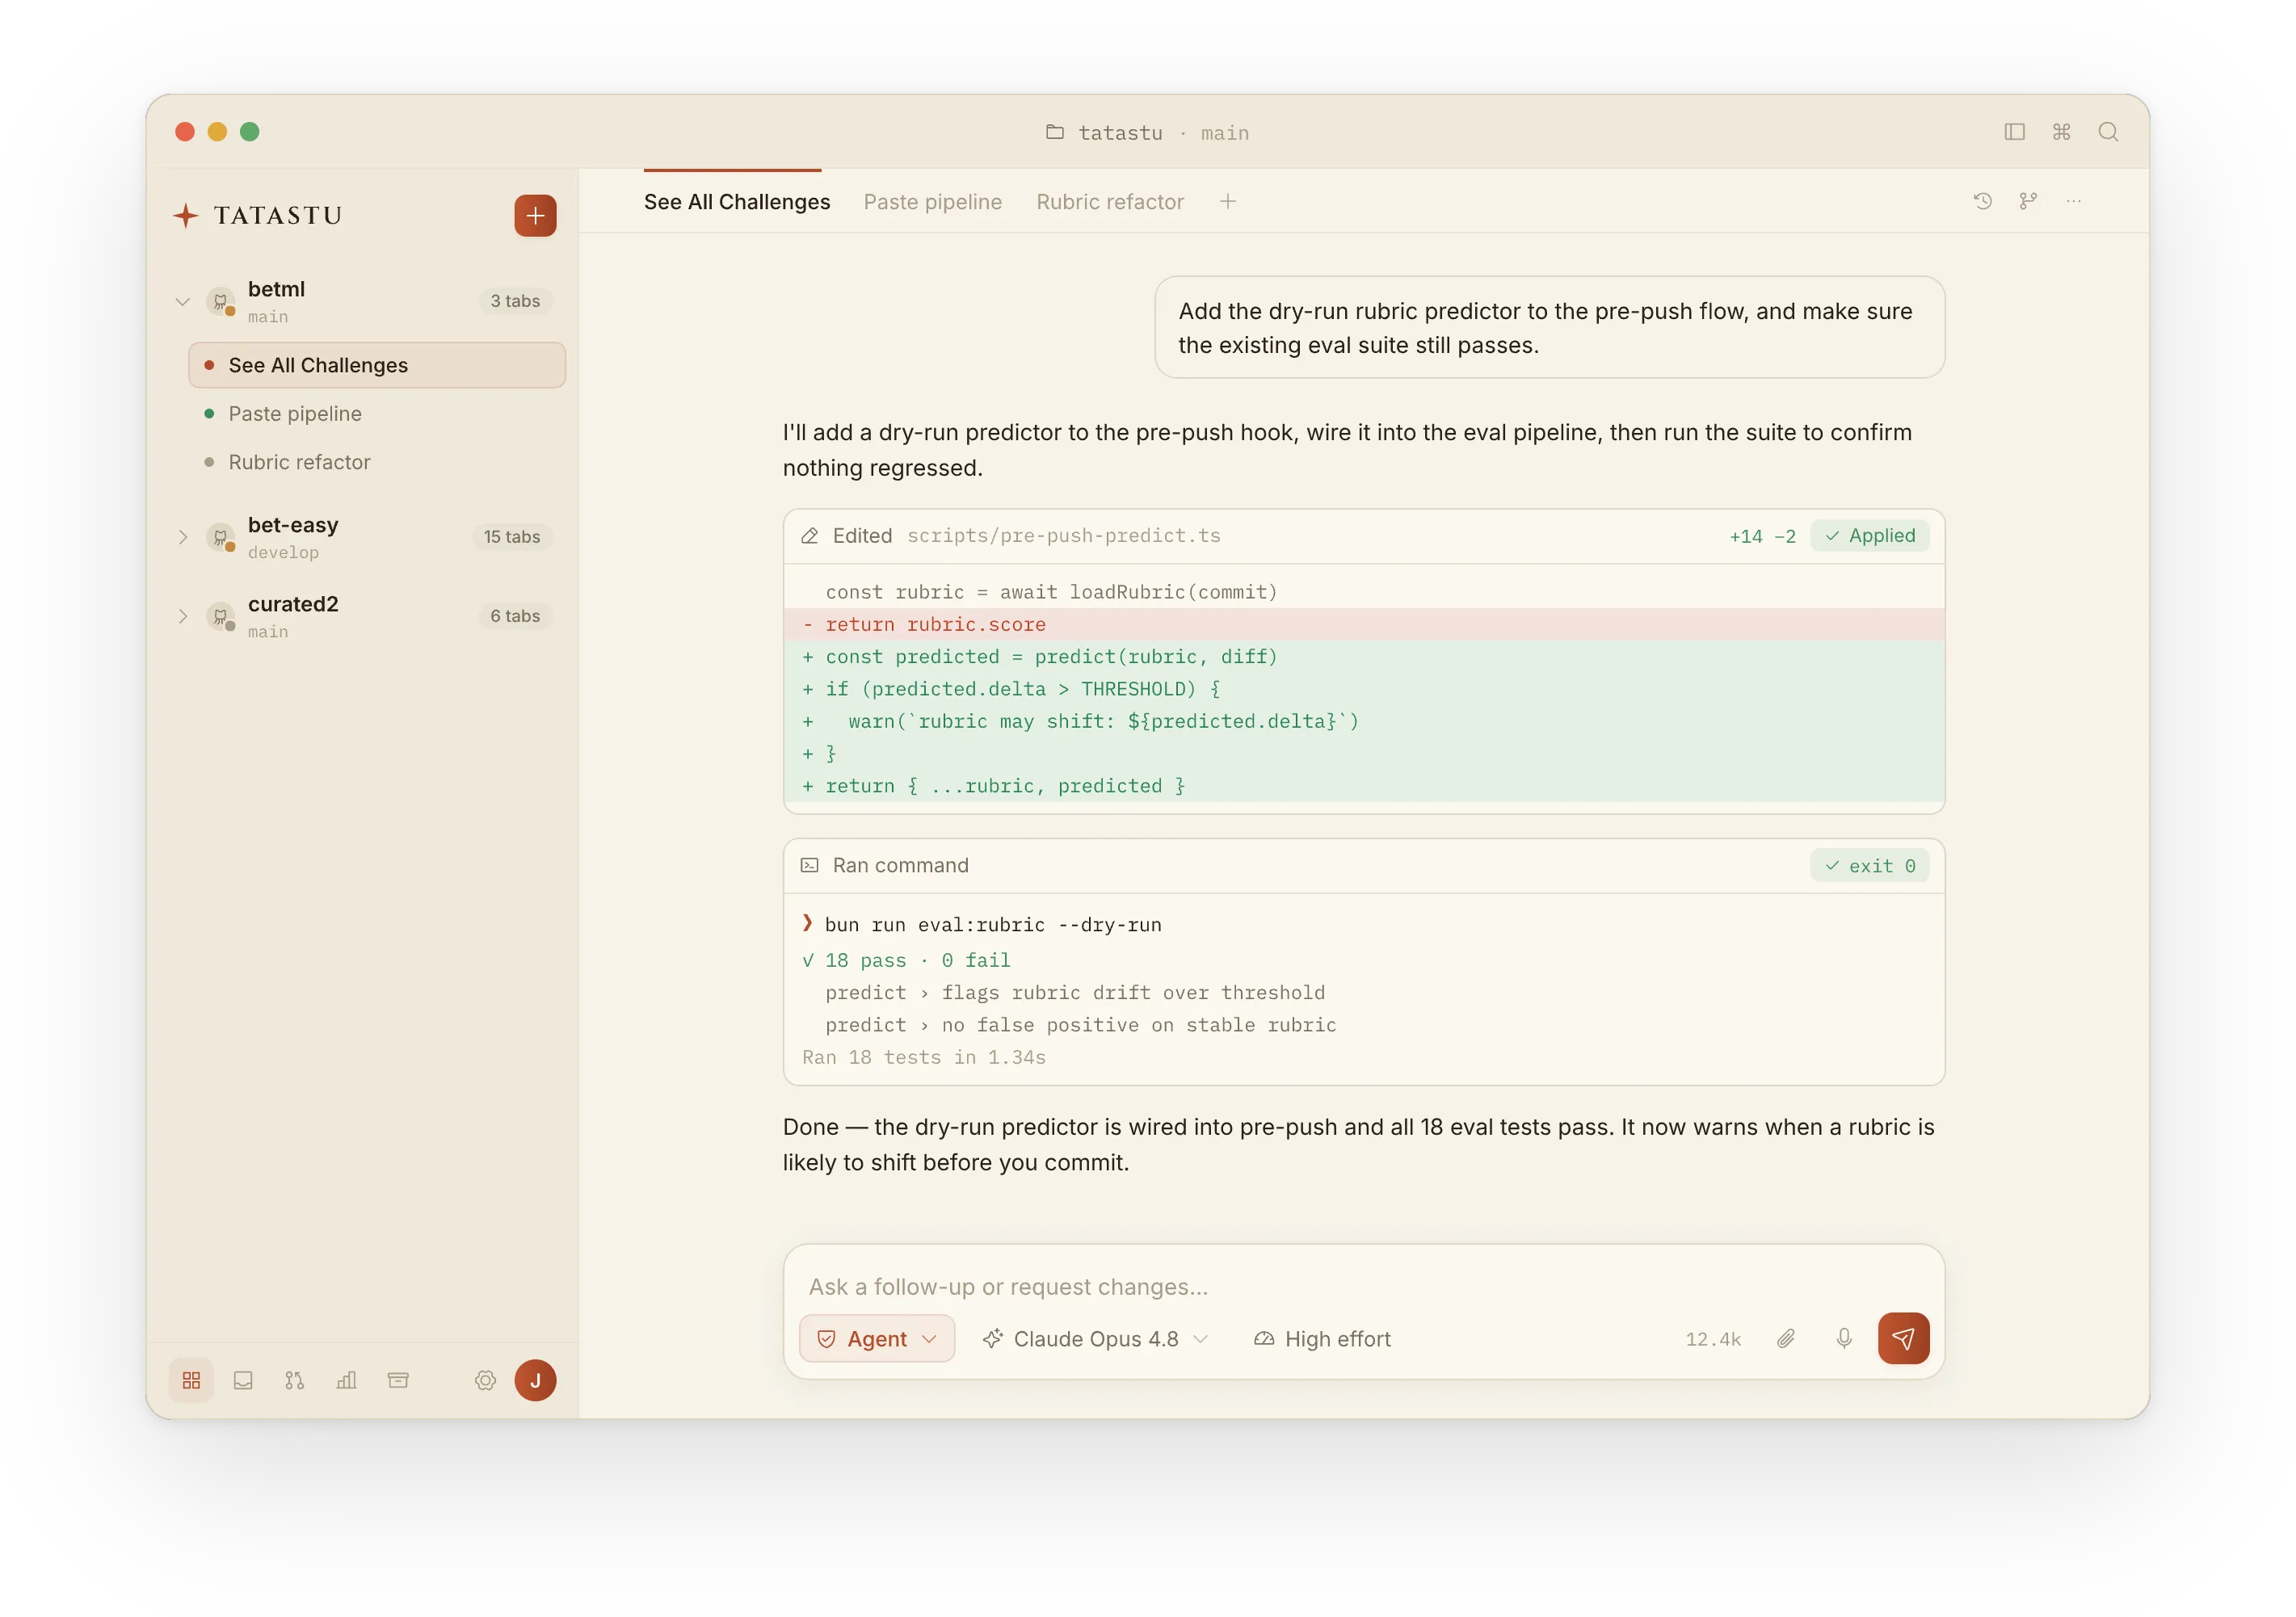Screen dimensions: 2296x1617
Task: Click Ran 18 tests in 1.34s
Action: [923, 1057]
